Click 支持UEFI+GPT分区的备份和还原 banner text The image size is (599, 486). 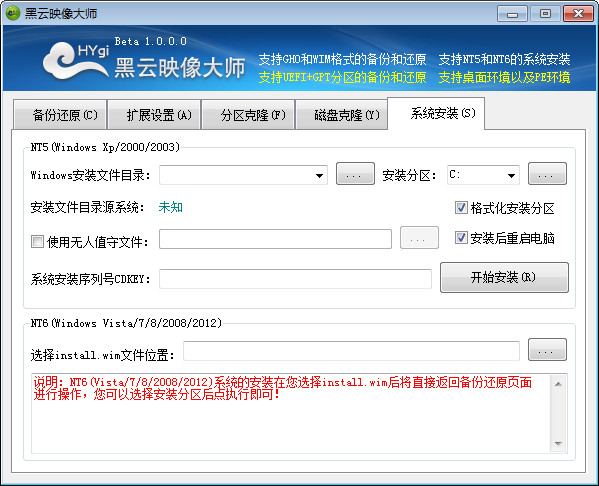(342, 77)
